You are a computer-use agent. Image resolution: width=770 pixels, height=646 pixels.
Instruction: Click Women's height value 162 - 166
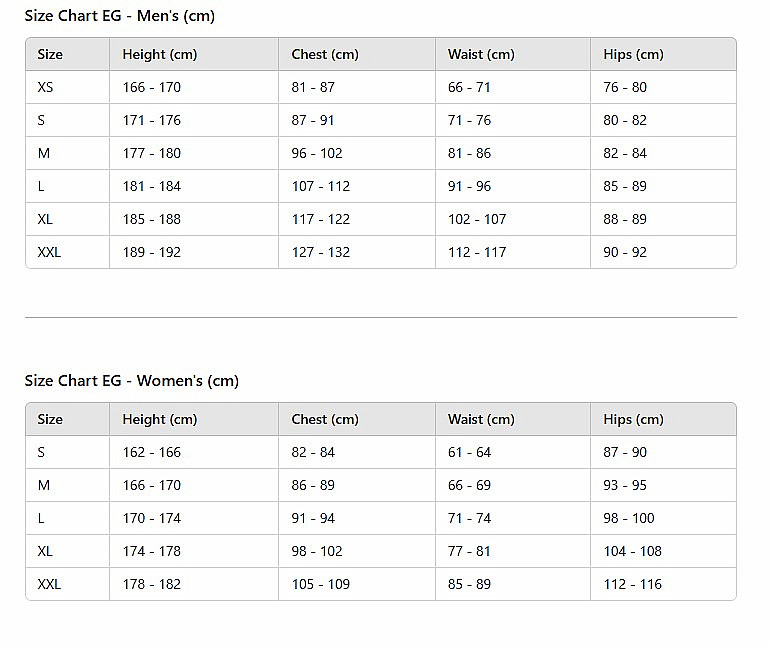pos(151,452)
